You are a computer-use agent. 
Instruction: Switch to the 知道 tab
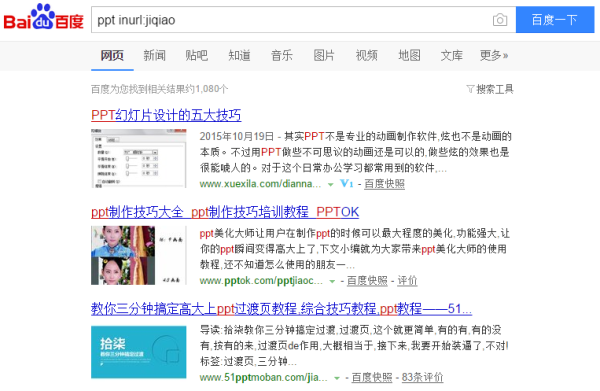[x=240, y=55]
